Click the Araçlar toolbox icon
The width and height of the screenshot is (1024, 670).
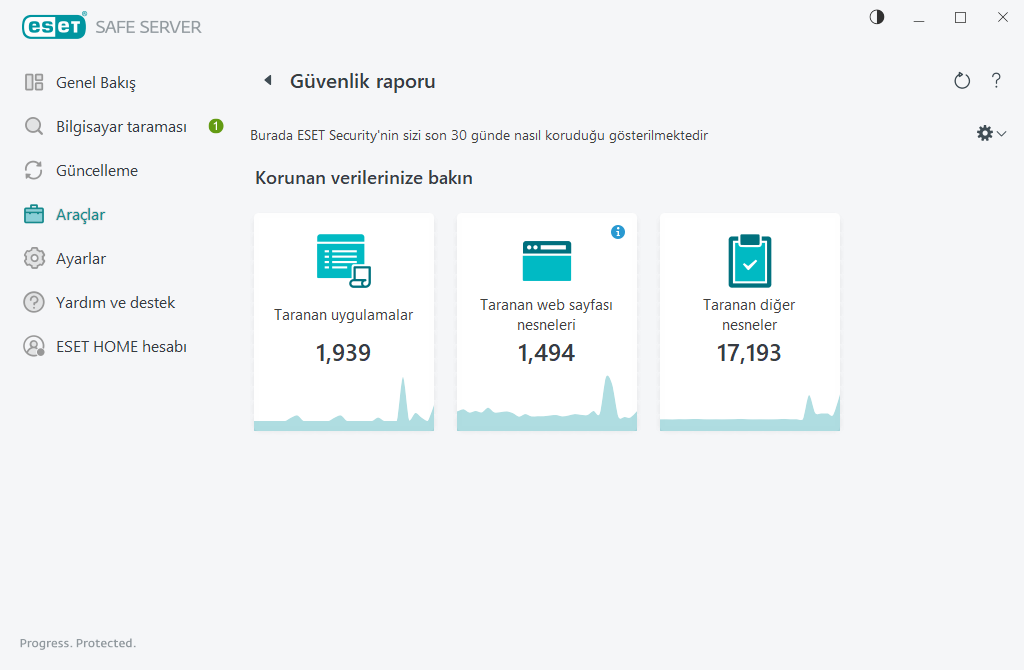pyautogui.click(x=33, y=214)
